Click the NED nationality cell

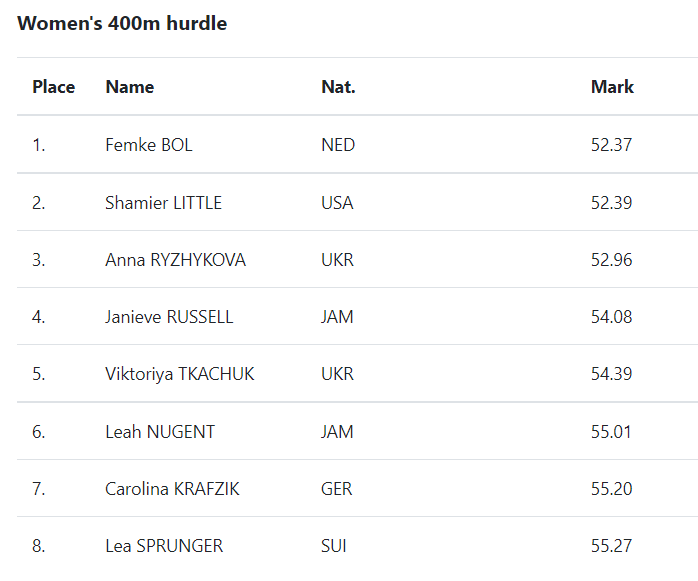point(338,145)
